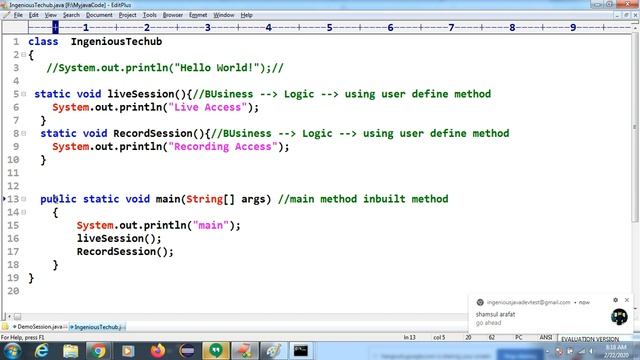Click the volume icon in system tray

[x=591, y=351]
